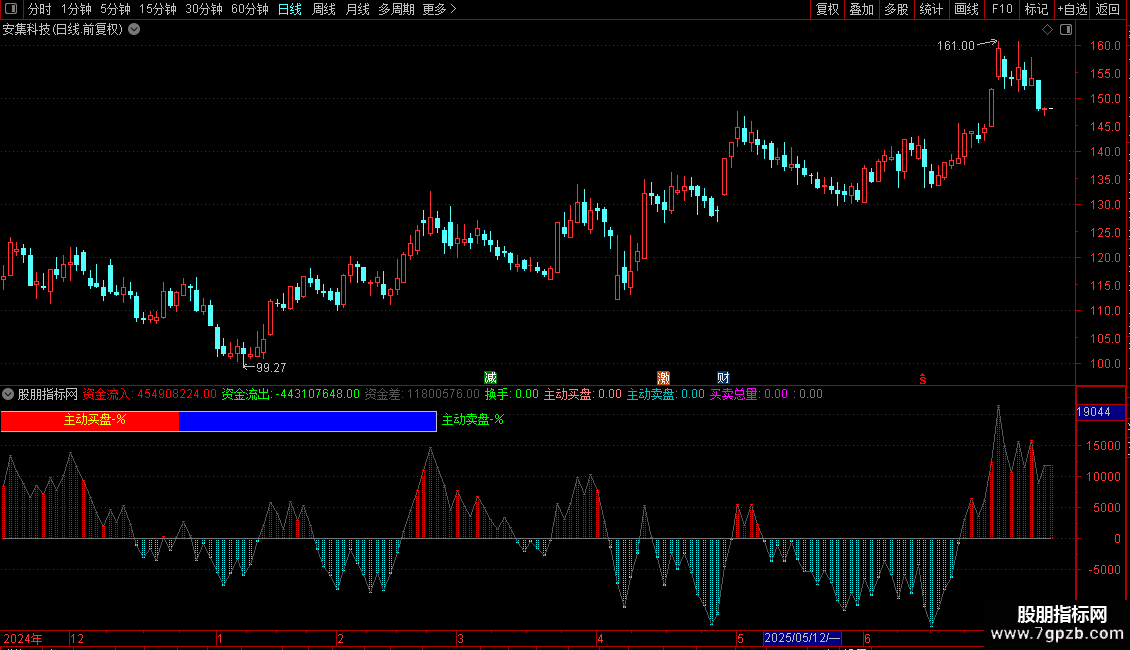Switch to 周线 weekly chart
This screenshot has width=1130, height=650.
tap(324, 9)
